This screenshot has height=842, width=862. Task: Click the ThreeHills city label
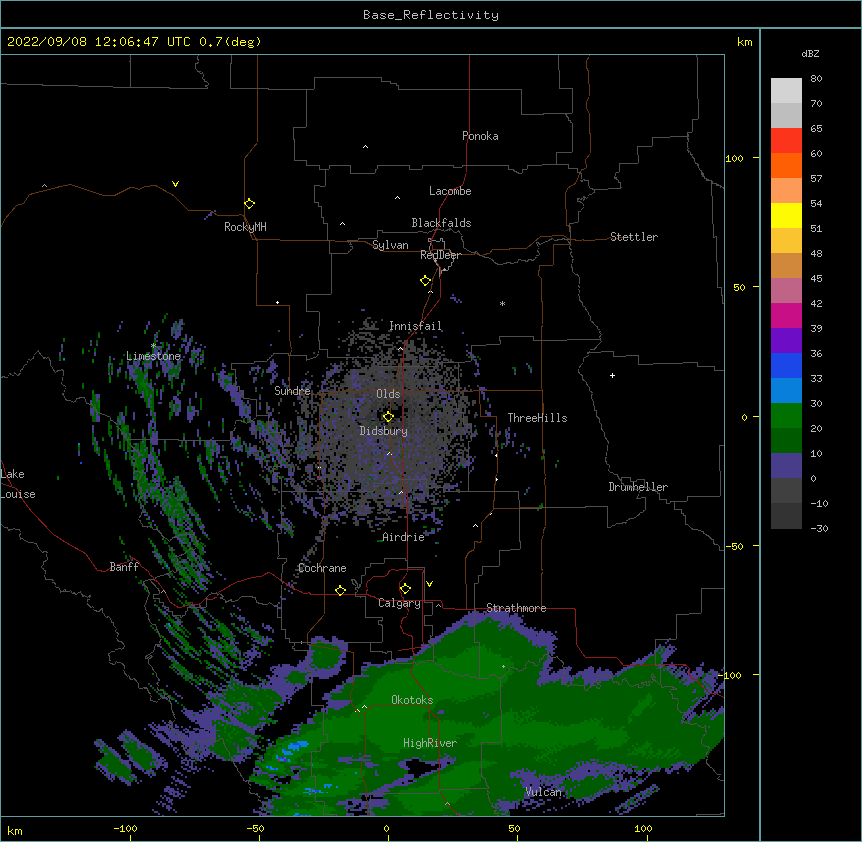tap(537, 418)
